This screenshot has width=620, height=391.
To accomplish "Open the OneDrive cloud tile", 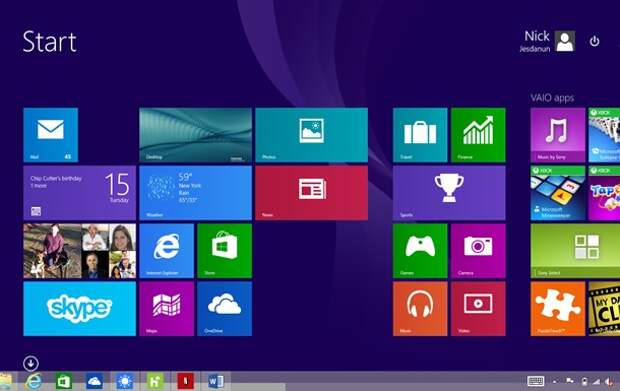I will click(x=225, y=309).
